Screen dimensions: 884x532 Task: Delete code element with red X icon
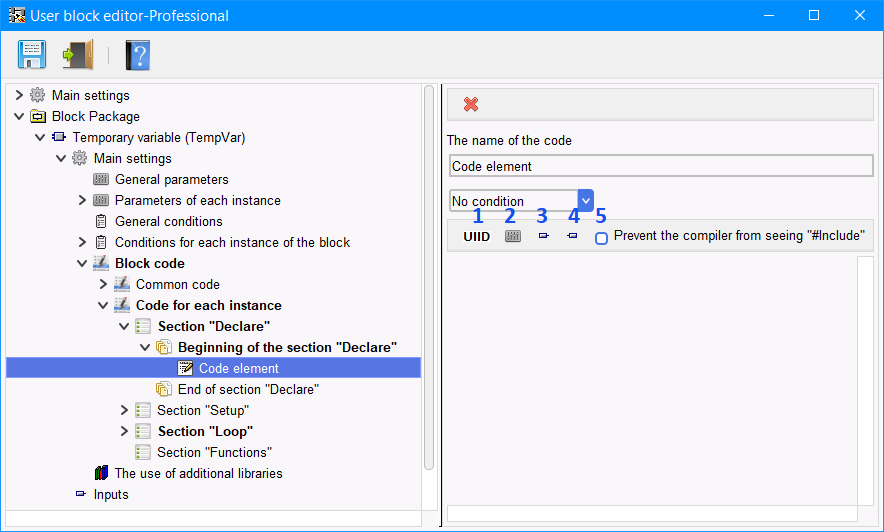pos(471,104)
